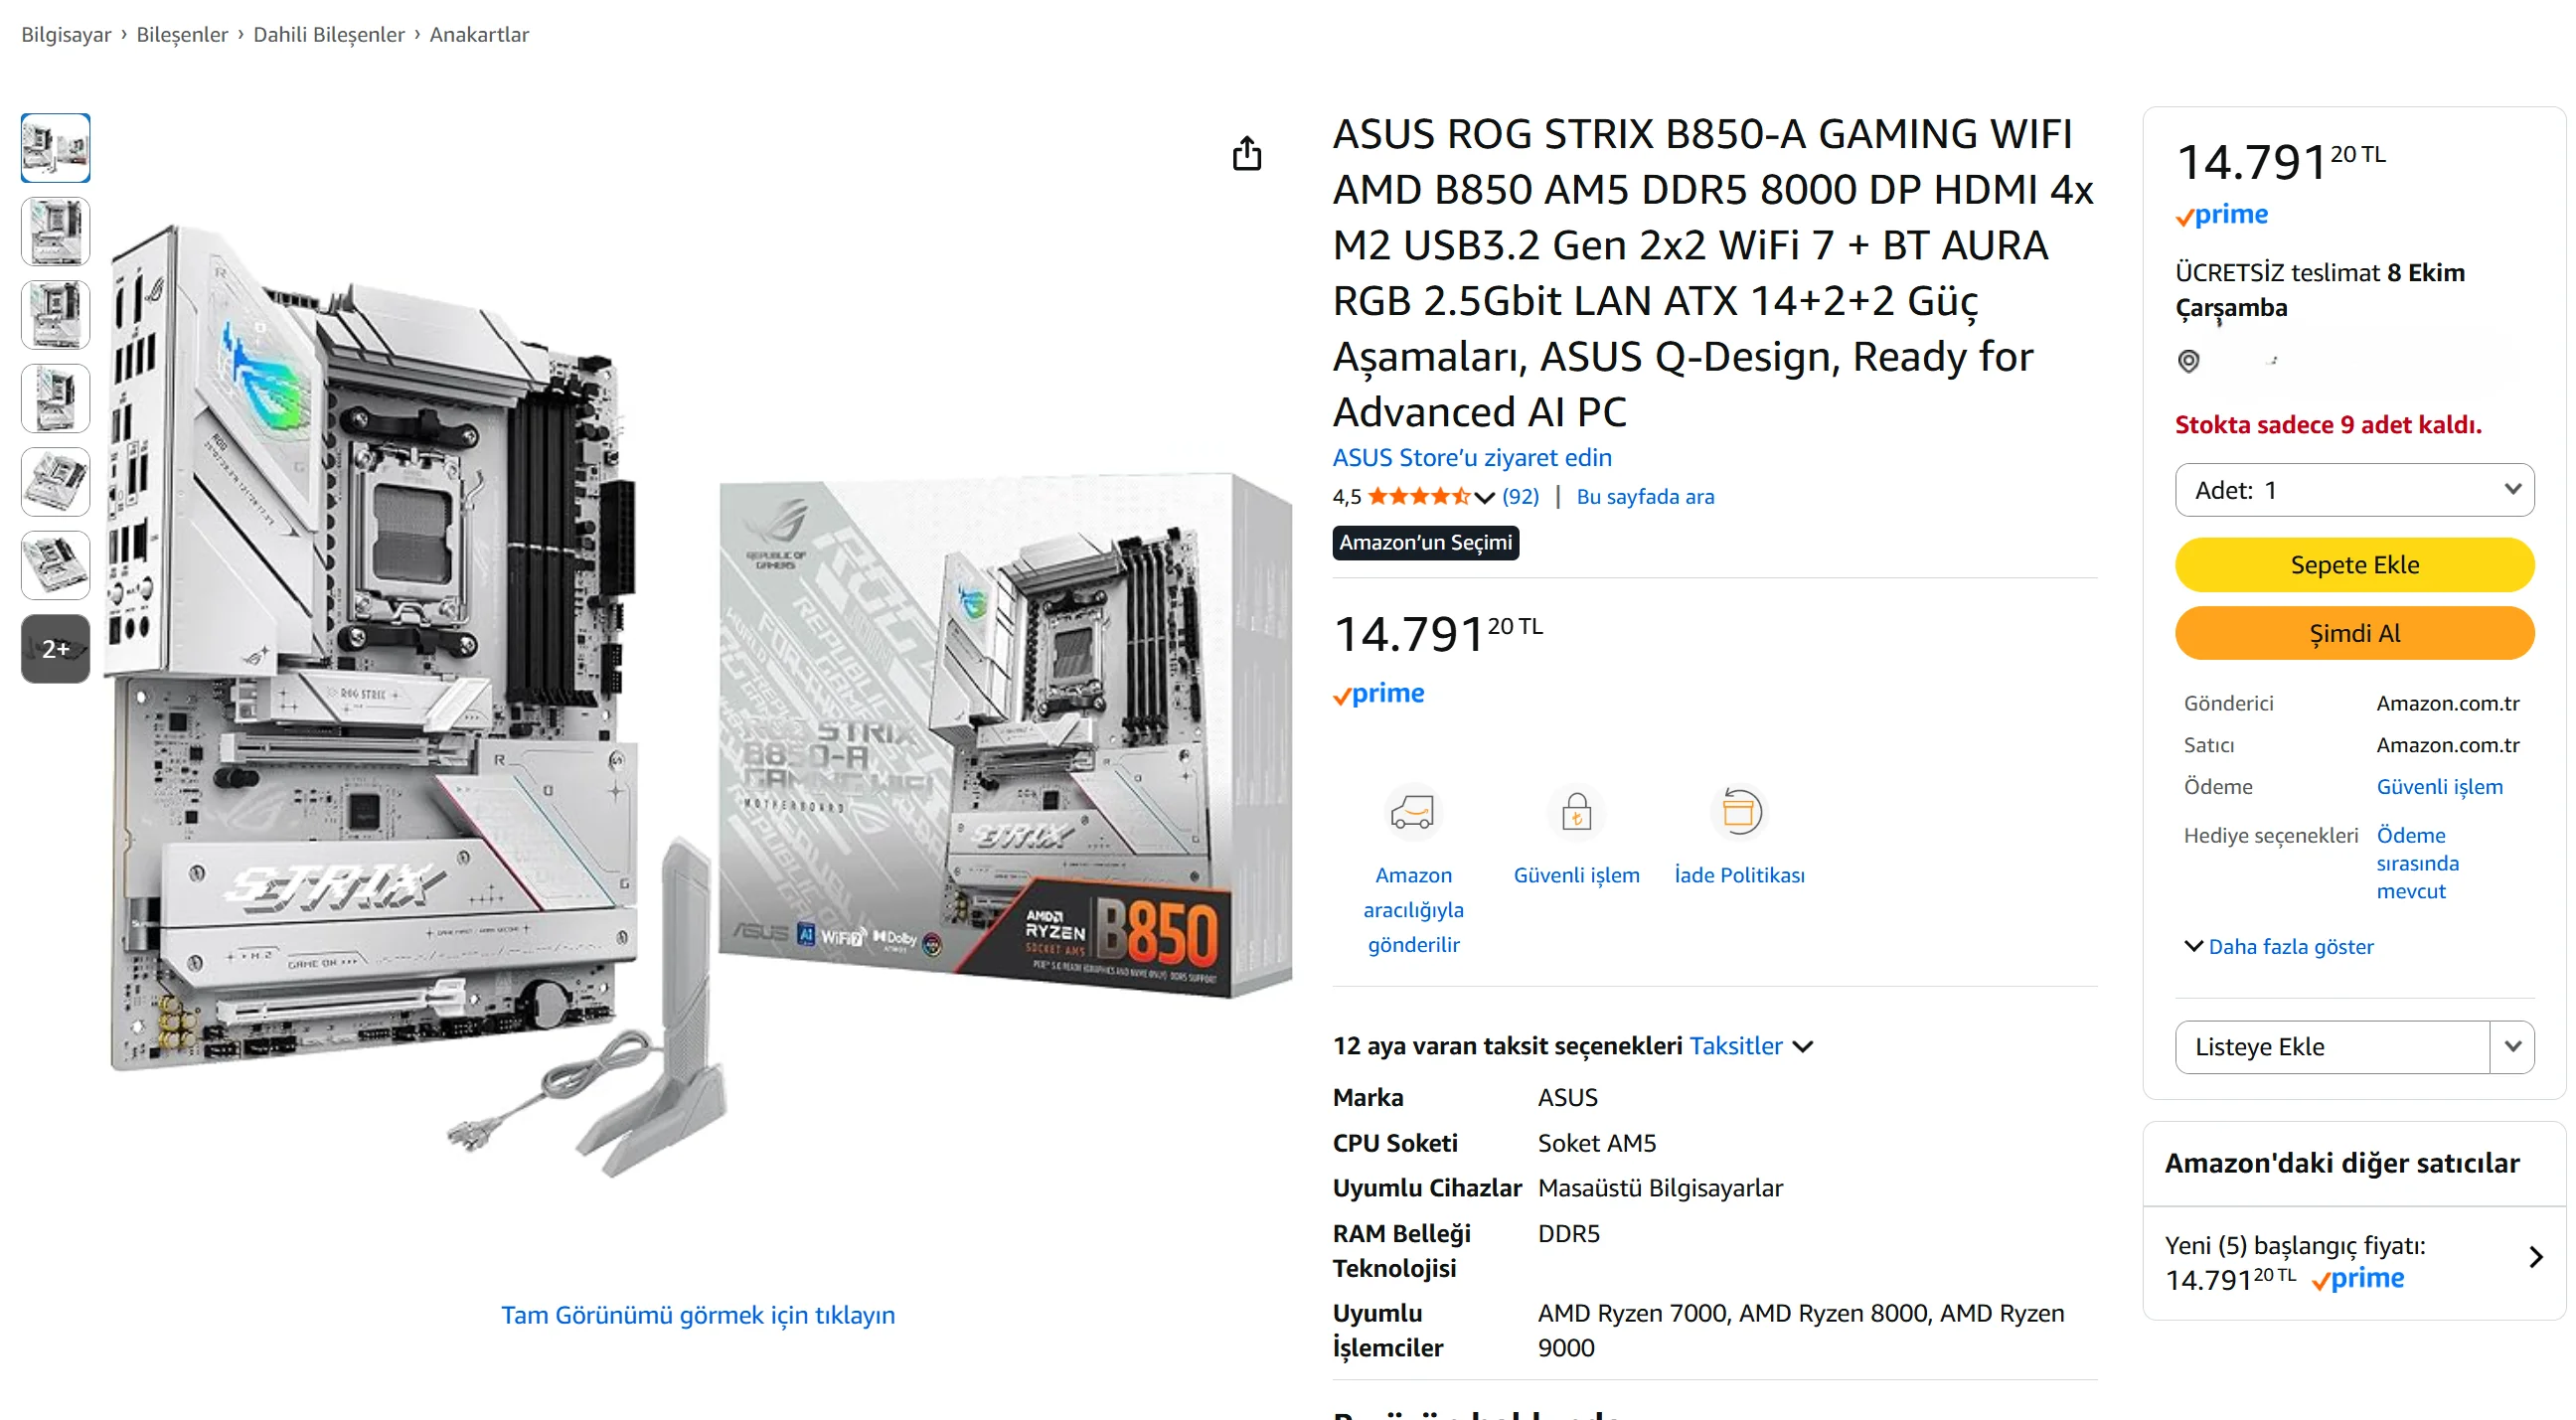The height and width of the screenshot is (1420, 2576).
Task: Add item with Sepete Ekle button
Action: click(x=2354, y=565)
